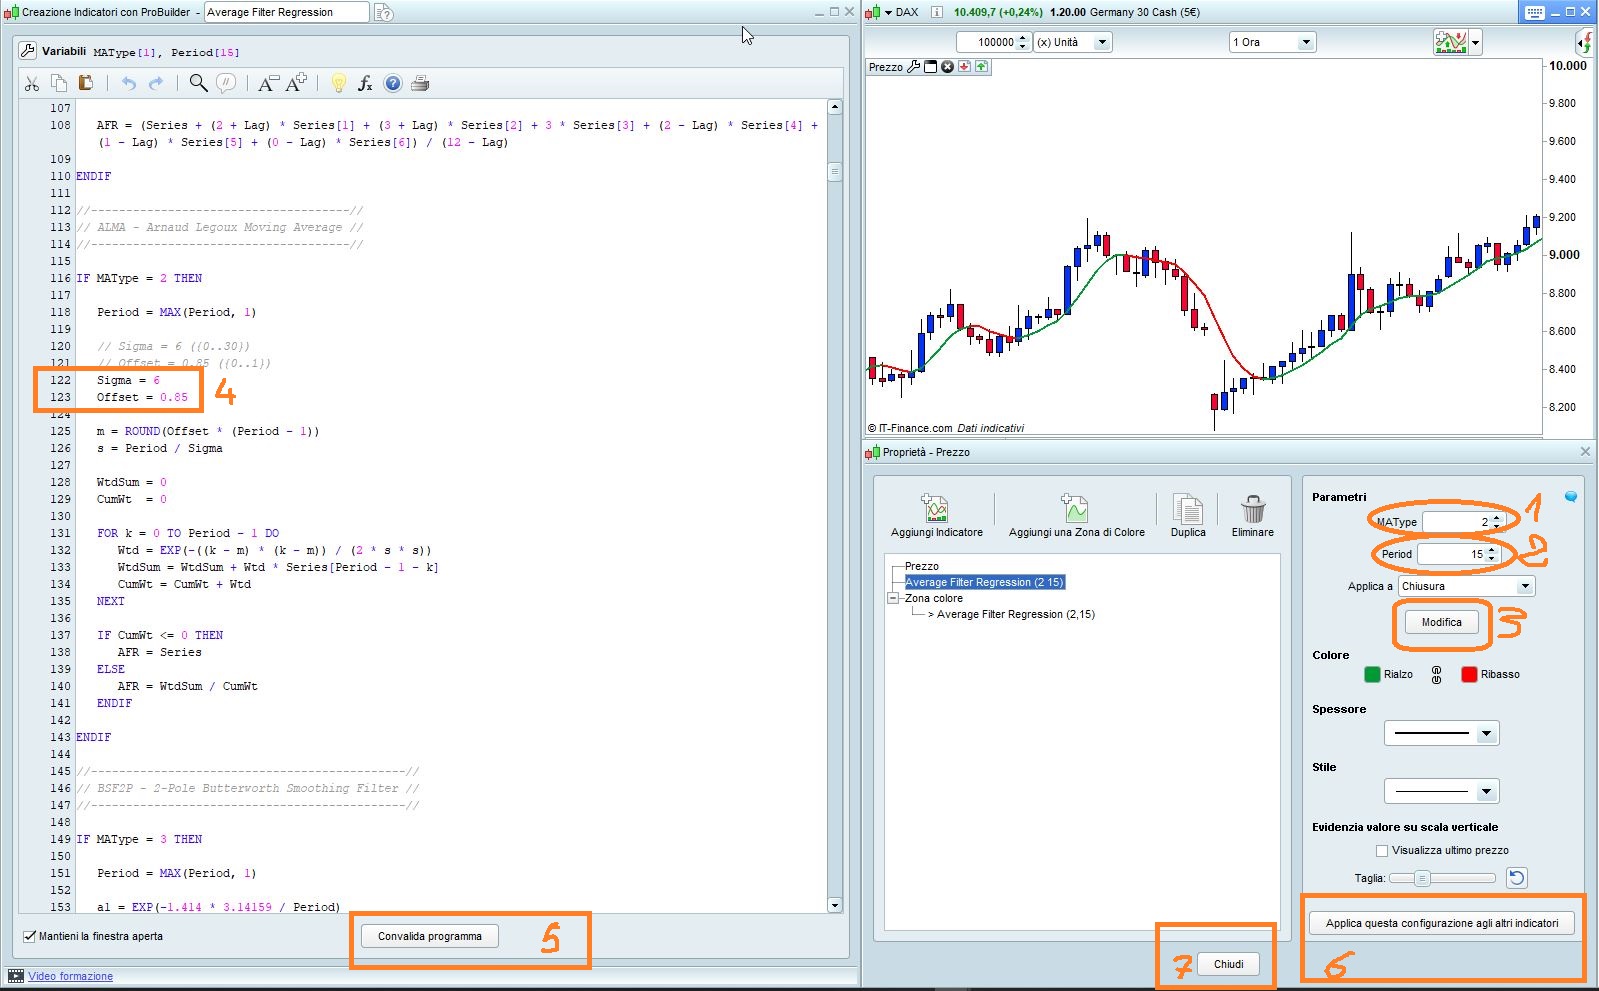The image size is (1599, 991).
Task: Open the DAX instrument info icon
Action: click(936, 12)
